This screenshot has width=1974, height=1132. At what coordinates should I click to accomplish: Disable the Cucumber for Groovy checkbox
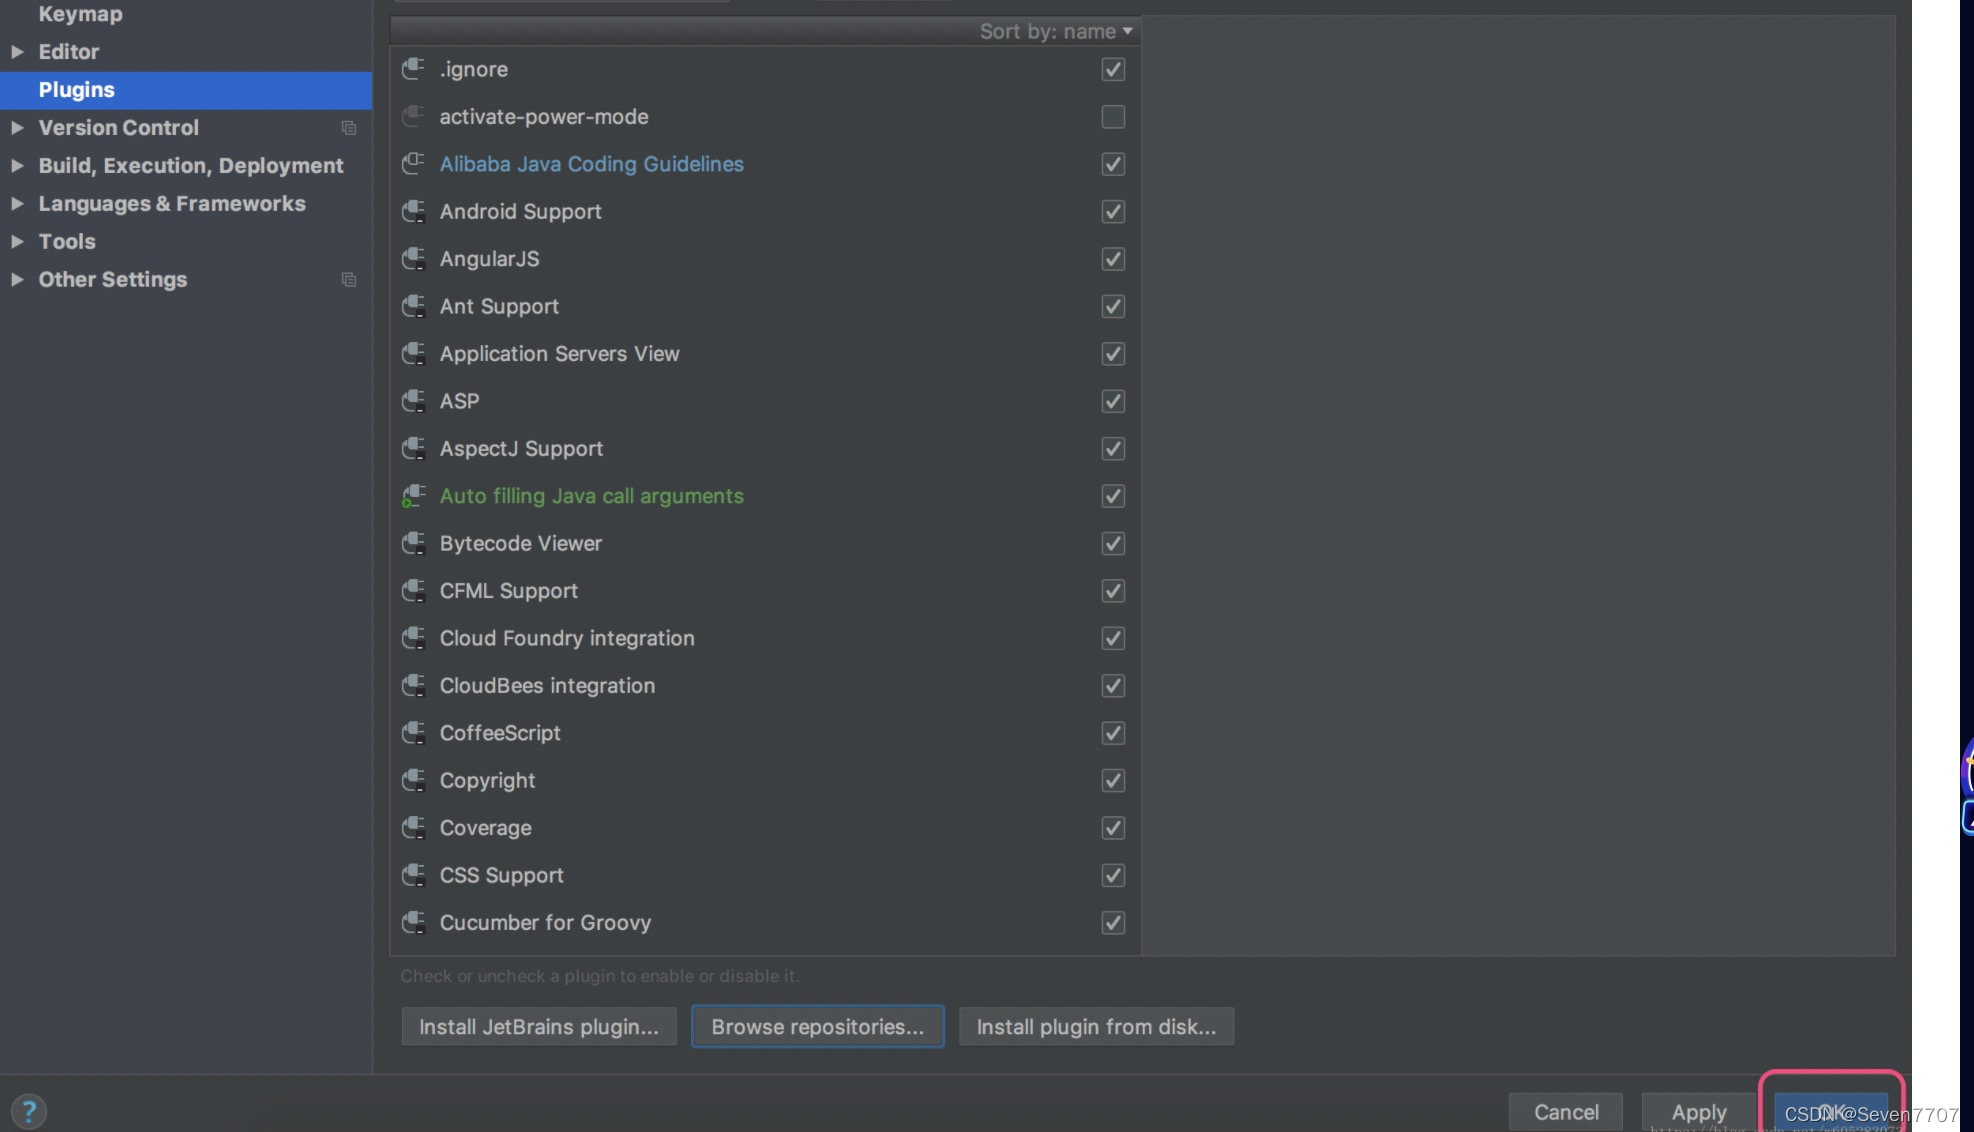[1112, 923]
